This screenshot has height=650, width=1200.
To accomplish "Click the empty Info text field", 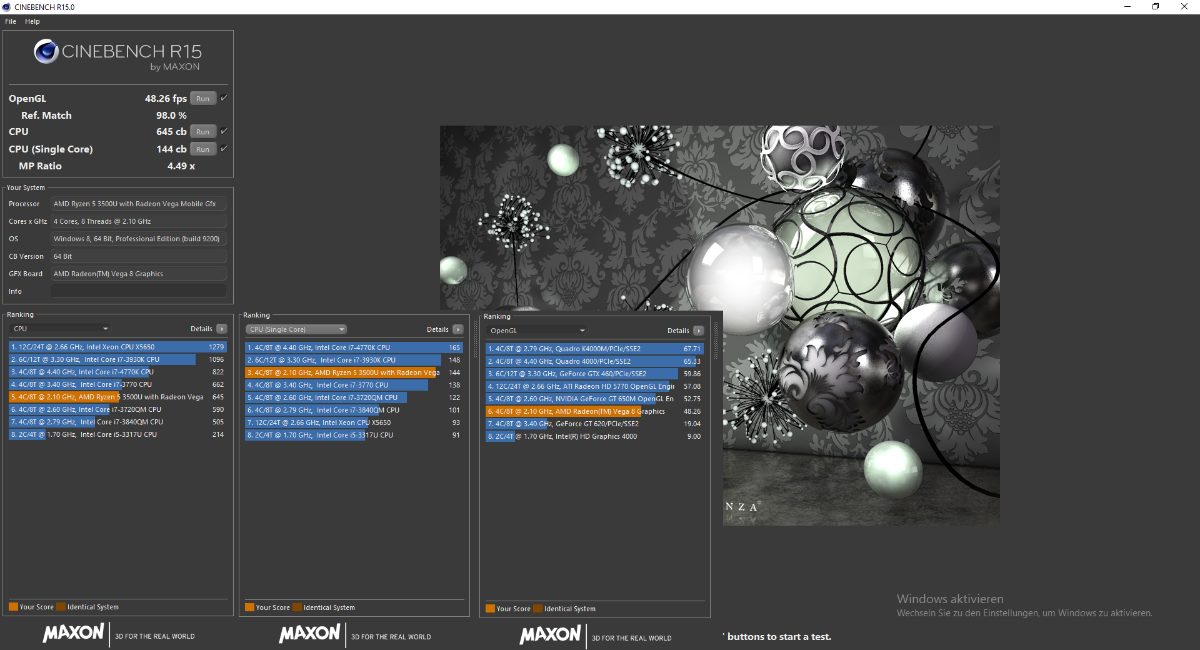I will point(138,291).
